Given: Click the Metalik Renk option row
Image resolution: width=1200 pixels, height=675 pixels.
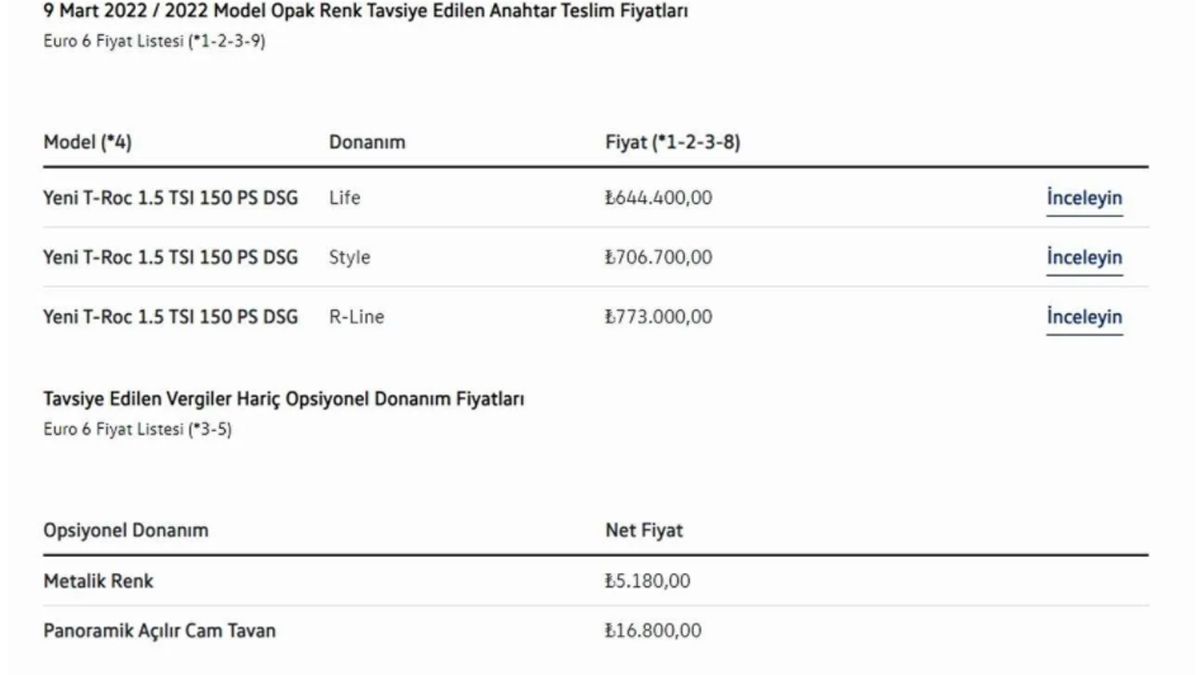Looking at the screenshot, I should [99, 581].
